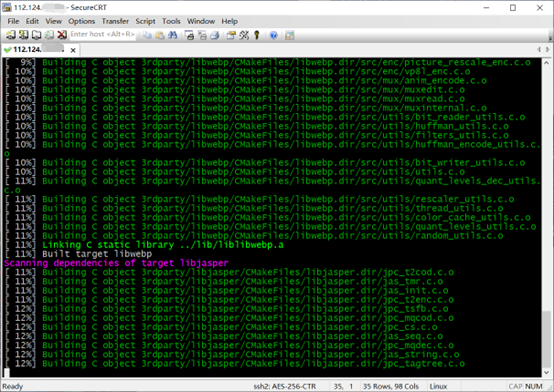
Task: Click '35 Rows, 98 Cols' status entry
Action: (391, 386)
